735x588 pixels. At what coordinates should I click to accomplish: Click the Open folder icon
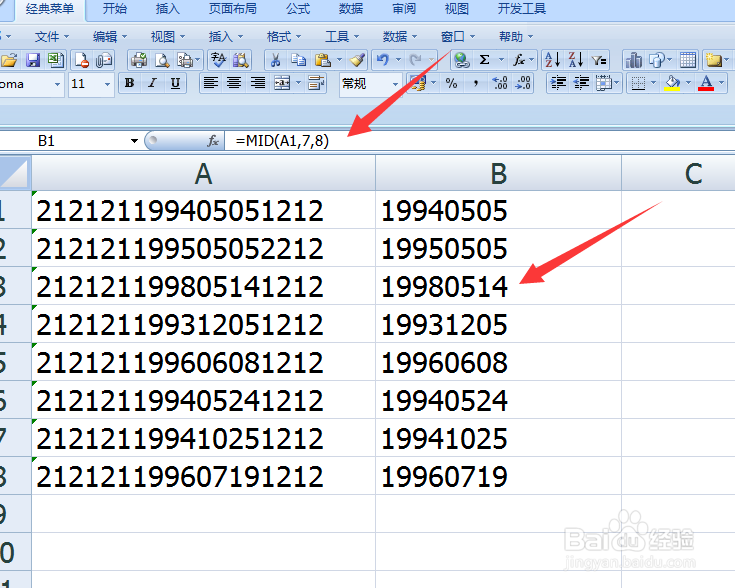[x=8, y=60]
